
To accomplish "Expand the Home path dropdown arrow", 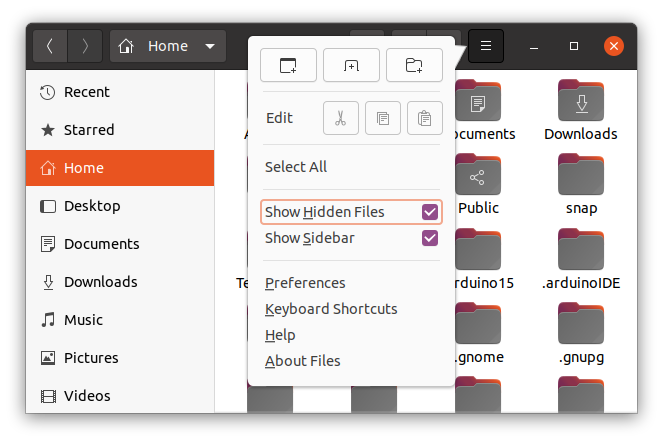I will coord(209,46).
